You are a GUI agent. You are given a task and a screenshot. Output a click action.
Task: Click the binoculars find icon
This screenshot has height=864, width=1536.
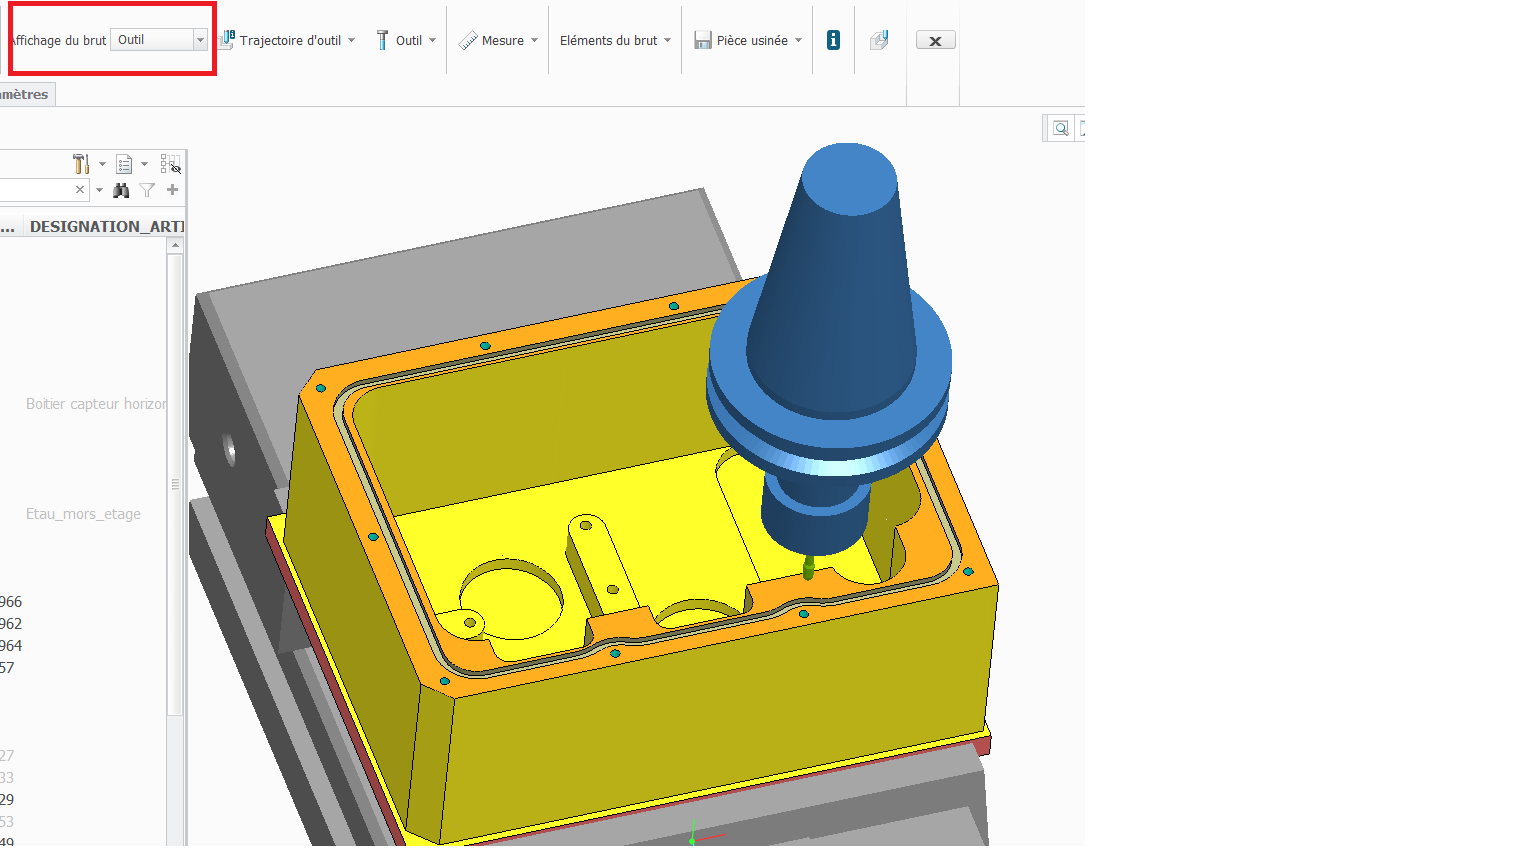122,190
